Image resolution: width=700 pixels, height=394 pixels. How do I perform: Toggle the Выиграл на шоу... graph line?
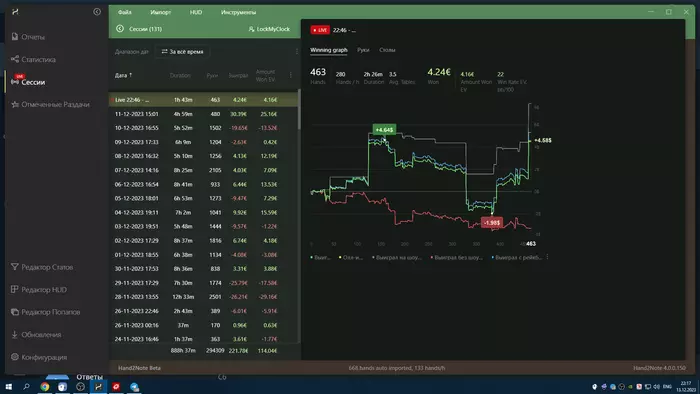(x=396, y=257)
